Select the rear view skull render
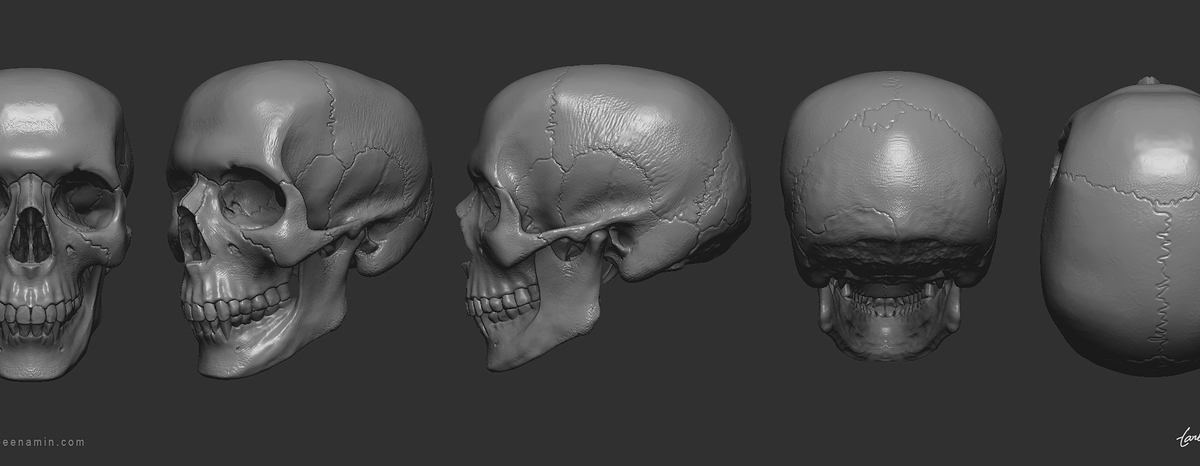Image resolution: width=1200 pixels, height=466 pixels. click(892, 215)
